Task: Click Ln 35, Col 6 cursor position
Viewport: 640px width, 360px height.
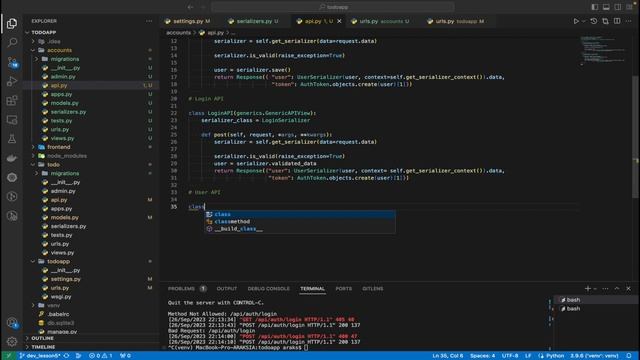Action: (448, 356)
